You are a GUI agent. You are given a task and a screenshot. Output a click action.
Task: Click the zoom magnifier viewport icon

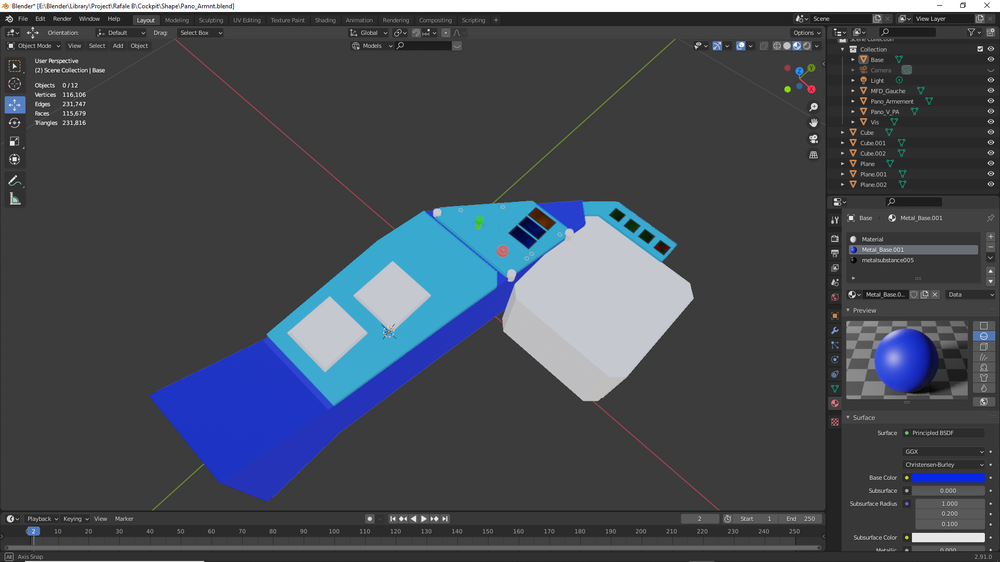coord(814,107)
